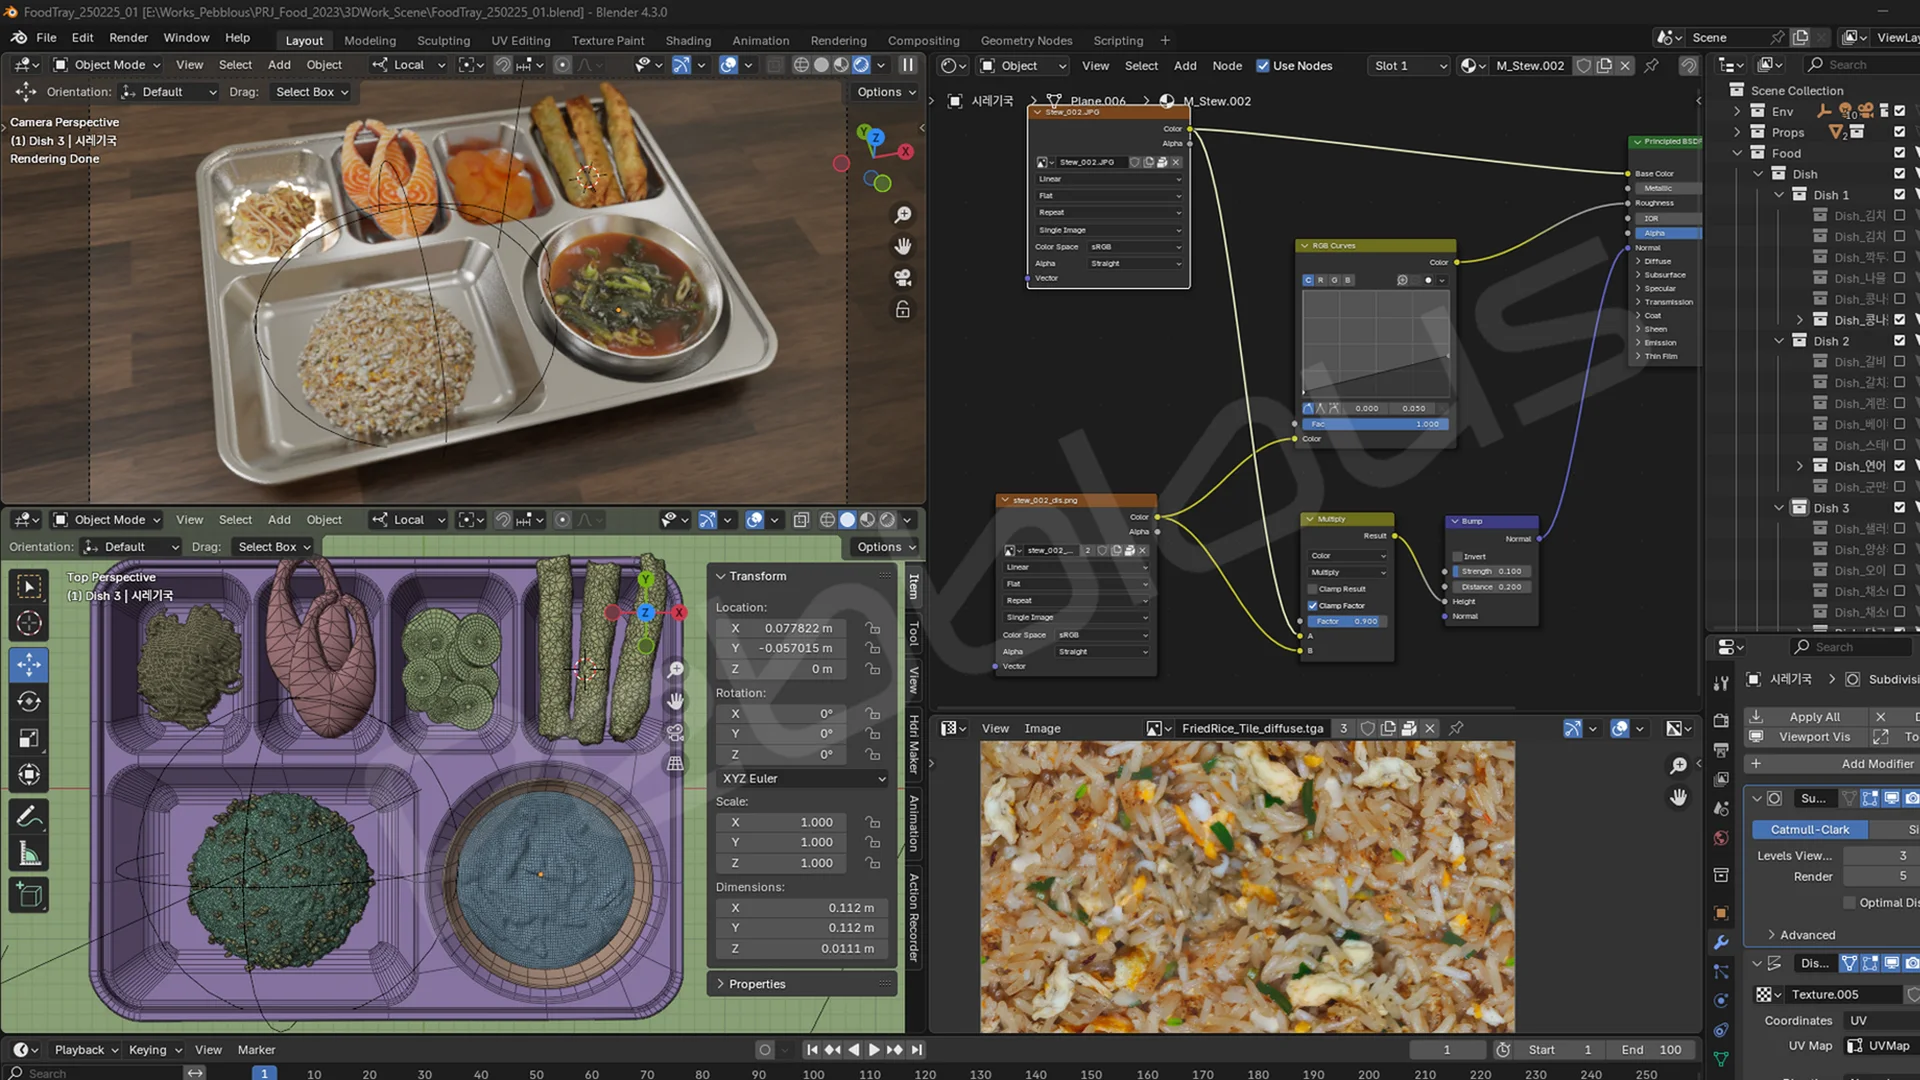Viewport: 1920px width, 1080px height.
Task: Activate the Rotate tool
Action: tap(29, 701)
